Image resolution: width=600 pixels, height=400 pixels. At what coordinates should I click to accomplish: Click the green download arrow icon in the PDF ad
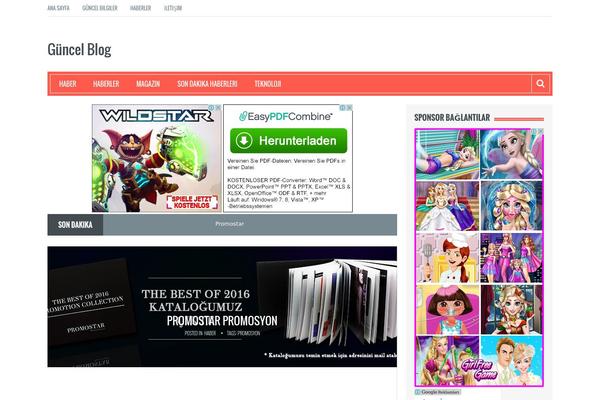point(244,140)
